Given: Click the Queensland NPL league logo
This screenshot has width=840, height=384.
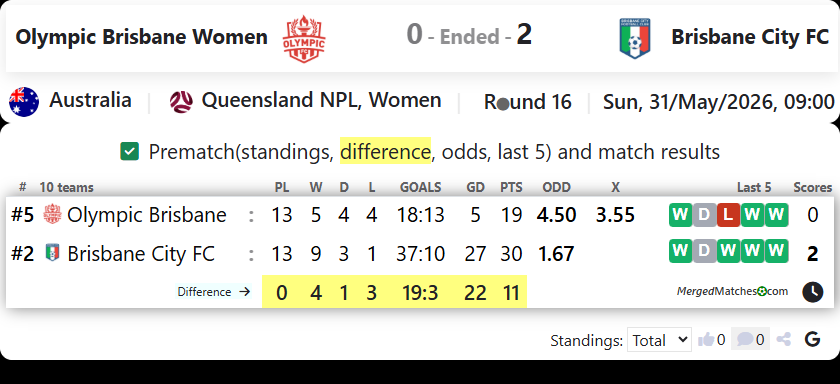Looking at the screenshot, I should (x=182, y=102).
